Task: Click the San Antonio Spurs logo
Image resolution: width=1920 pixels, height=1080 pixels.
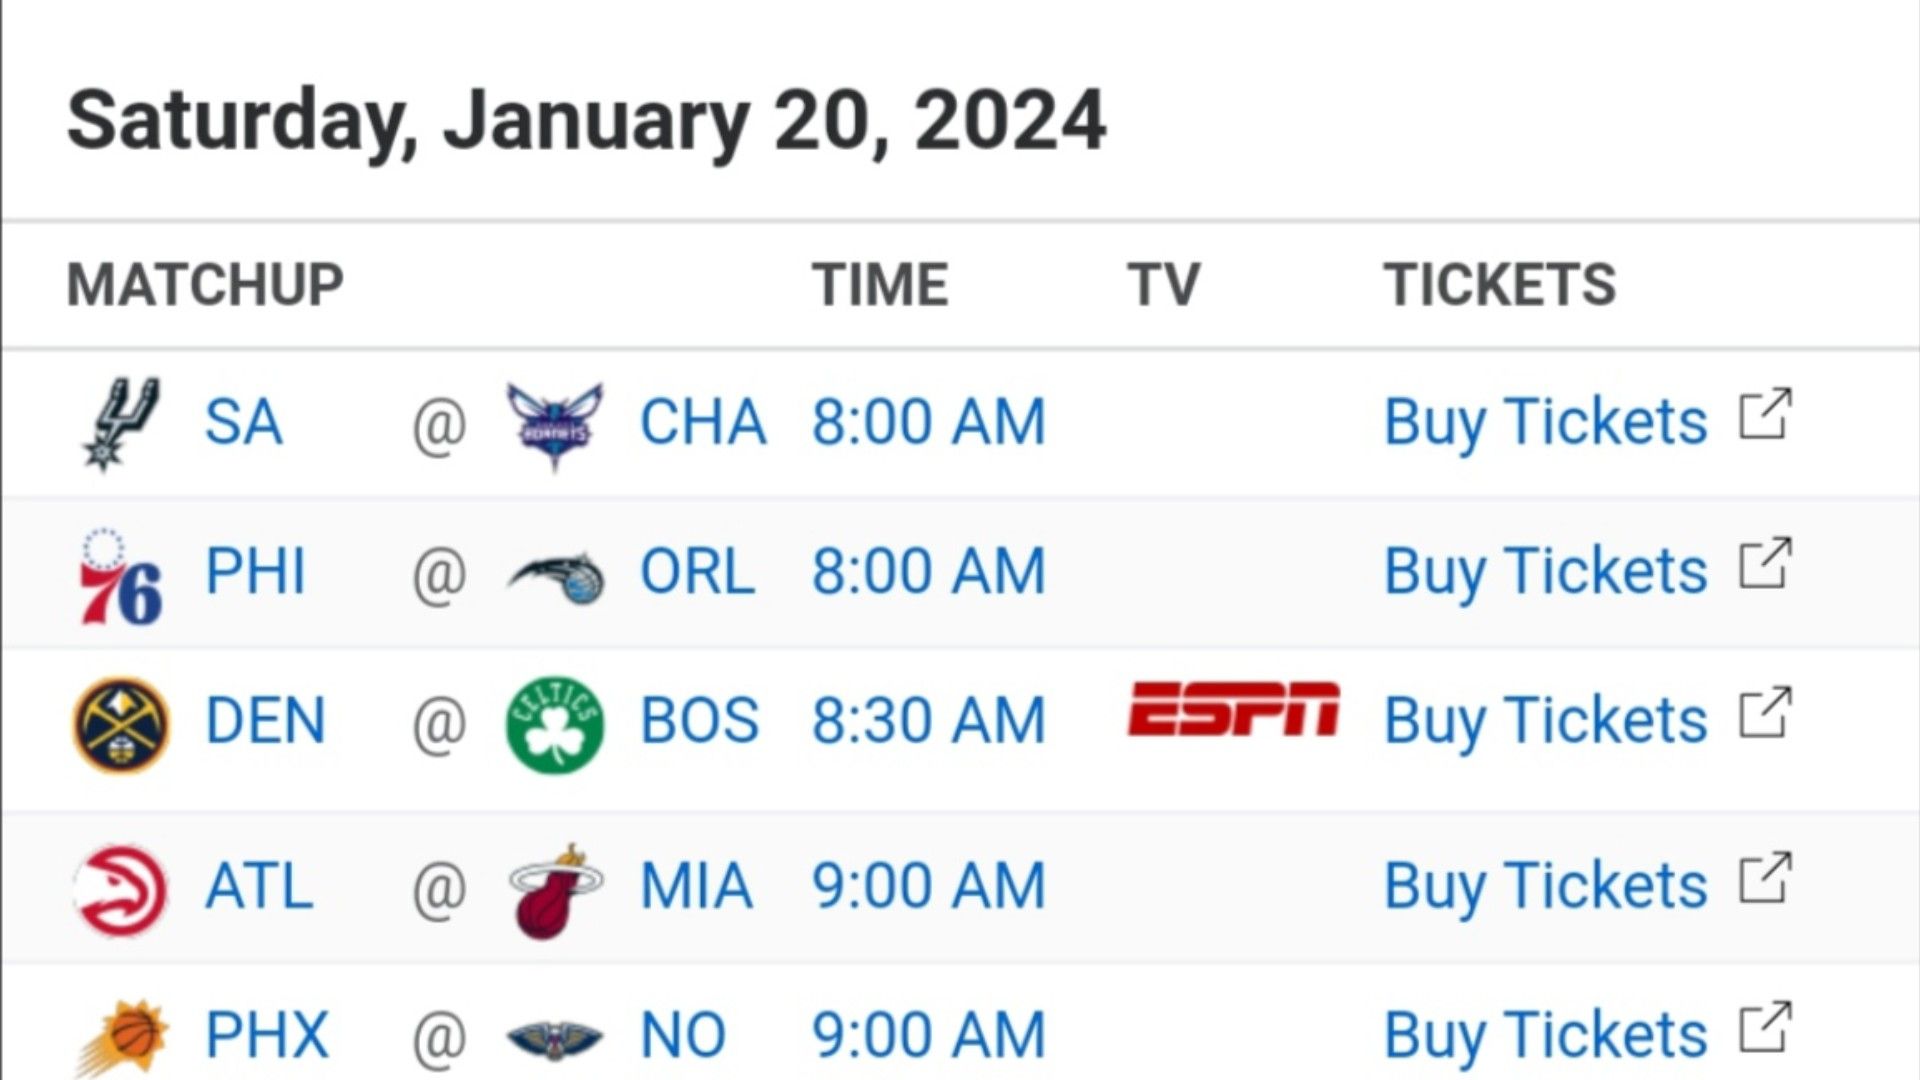Action: click(x=121, y=424)
